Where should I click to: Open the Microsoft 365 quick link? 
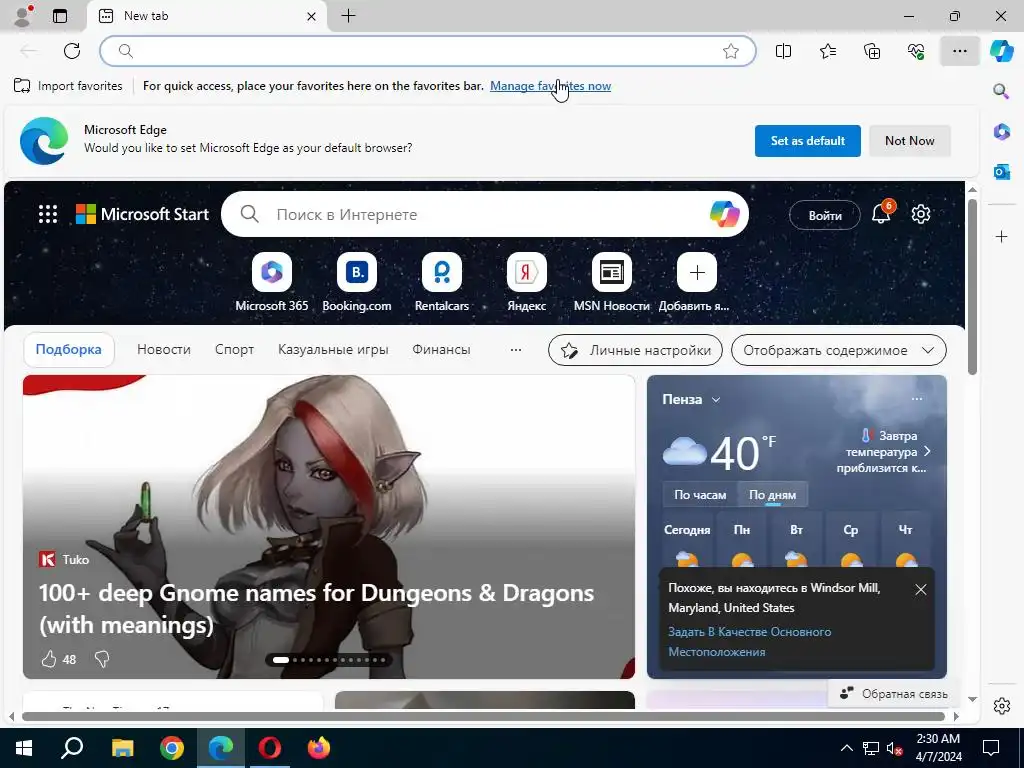point(272,283)
